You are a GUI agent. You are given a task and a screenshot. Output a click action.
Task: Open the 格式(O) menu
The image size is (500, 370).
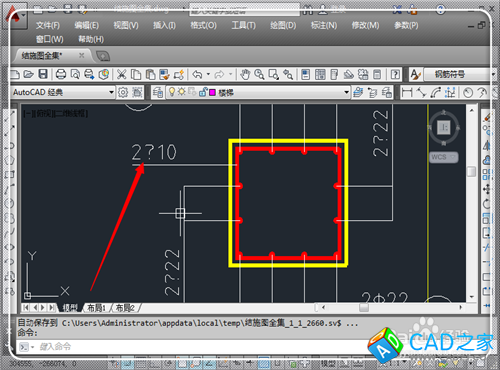203,25
